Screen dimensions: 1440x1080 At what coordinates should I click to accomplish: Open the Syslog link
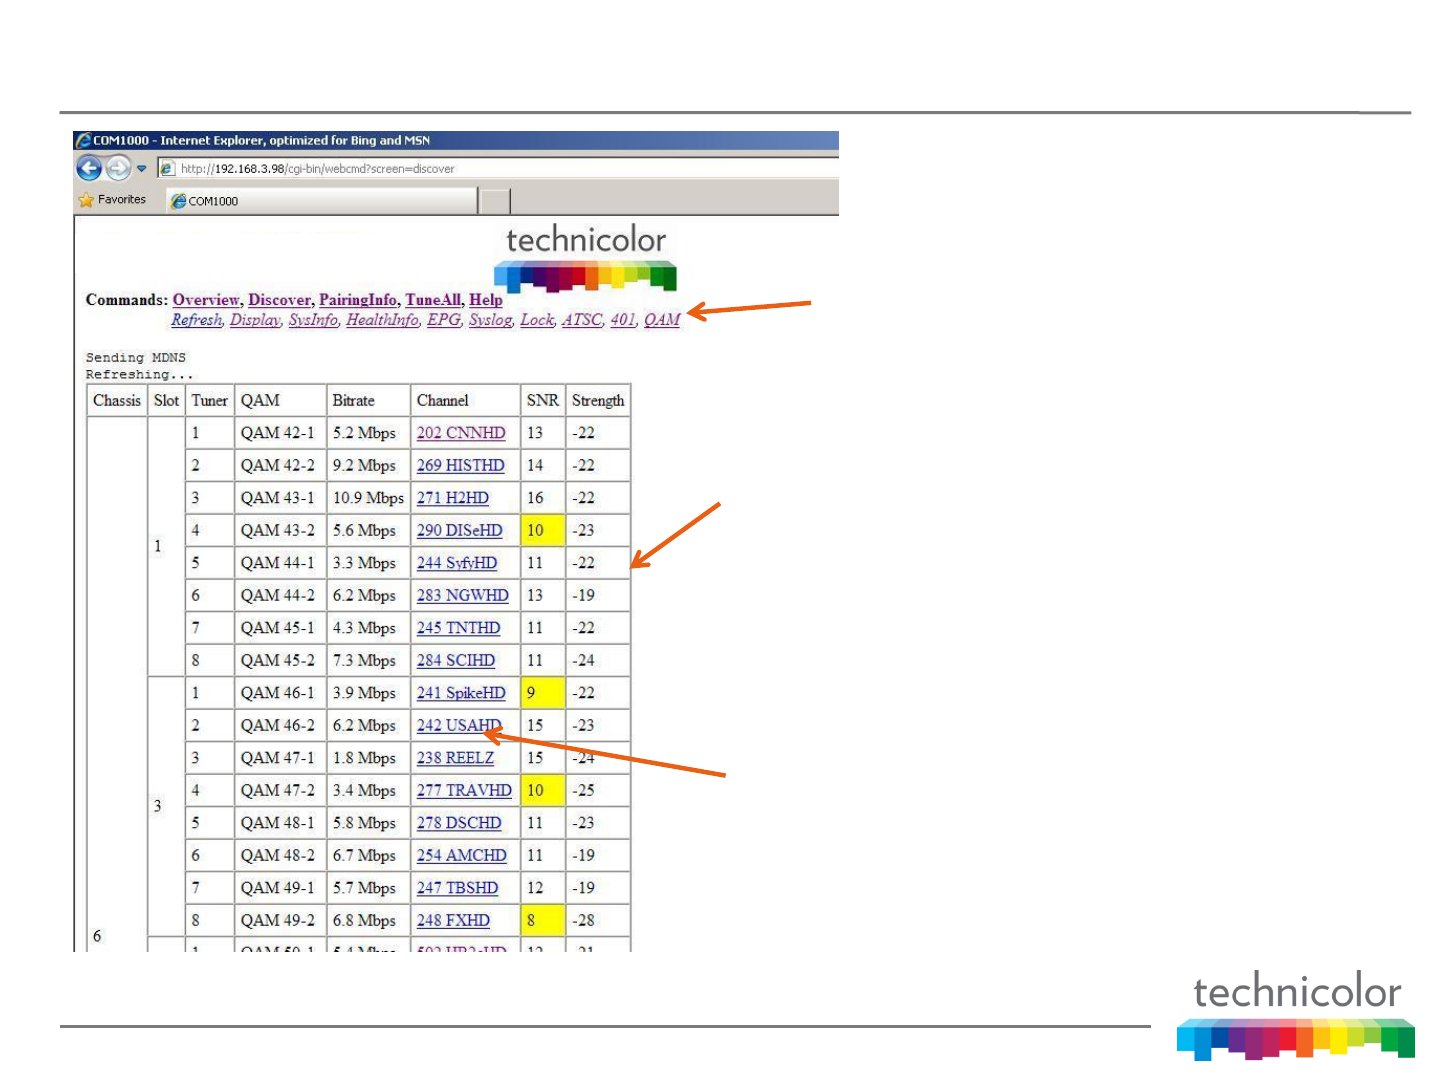(x=490, y=320)
